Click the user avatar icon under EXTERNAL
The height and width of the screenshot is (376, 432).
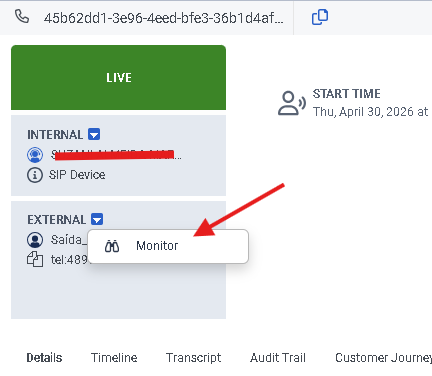pyautogui.click(x=35, y=240)
